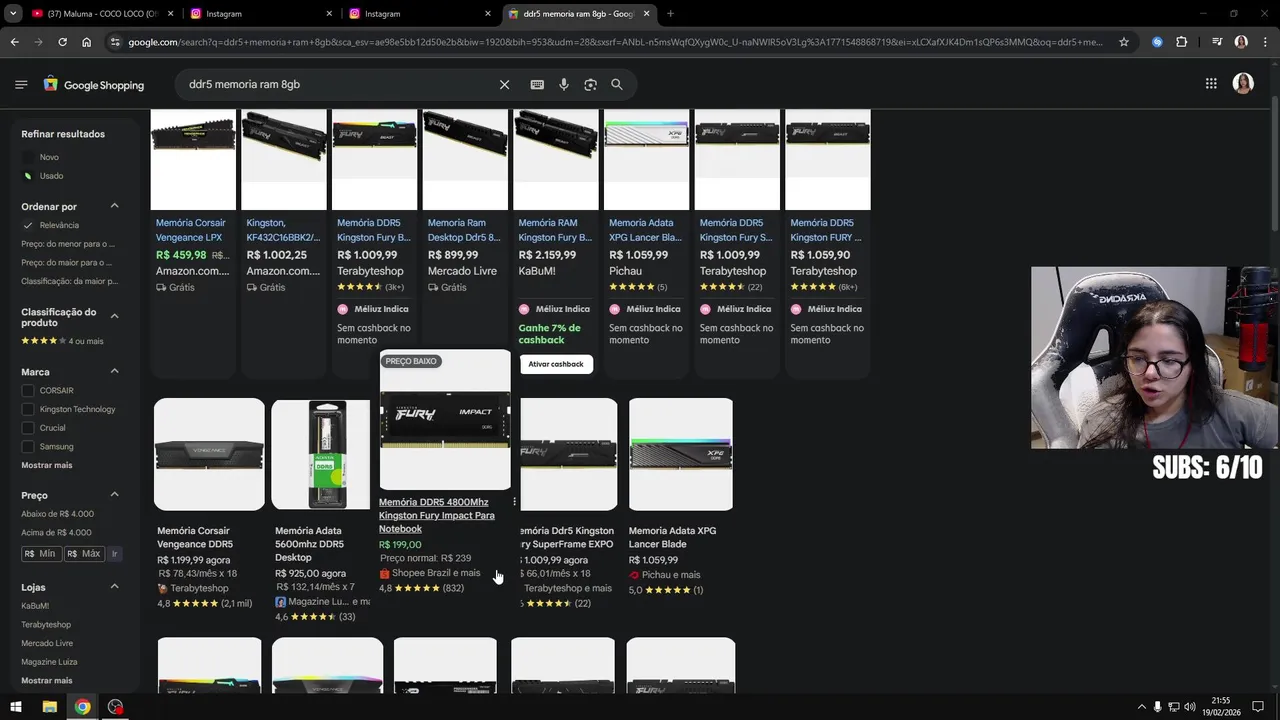
Task: Click Chrome icon in the taskbar
Action: pyautogui.click(x=82, y=707)
